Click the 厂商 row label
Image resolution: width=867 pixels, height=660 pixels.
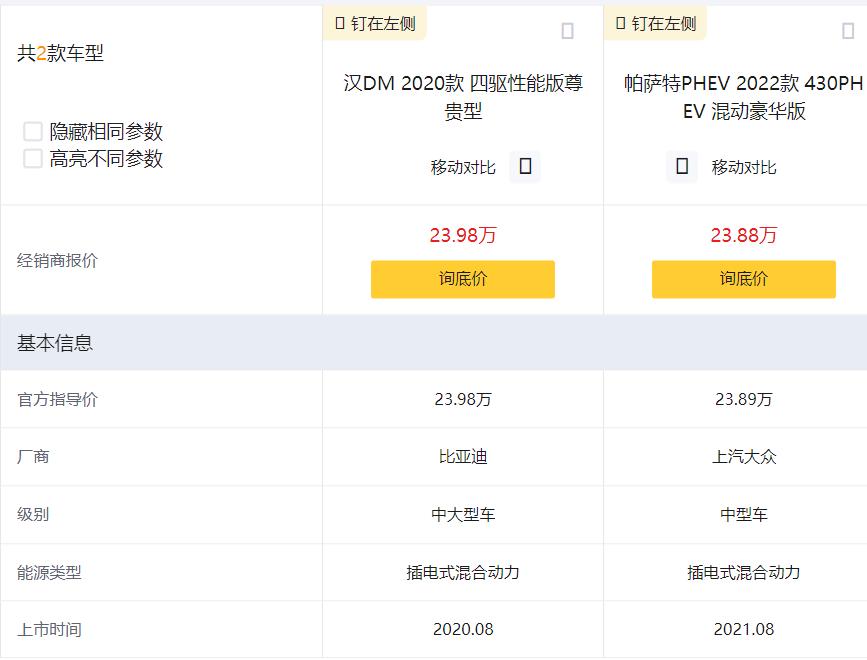pyautogui.click(x=33, y=457)
